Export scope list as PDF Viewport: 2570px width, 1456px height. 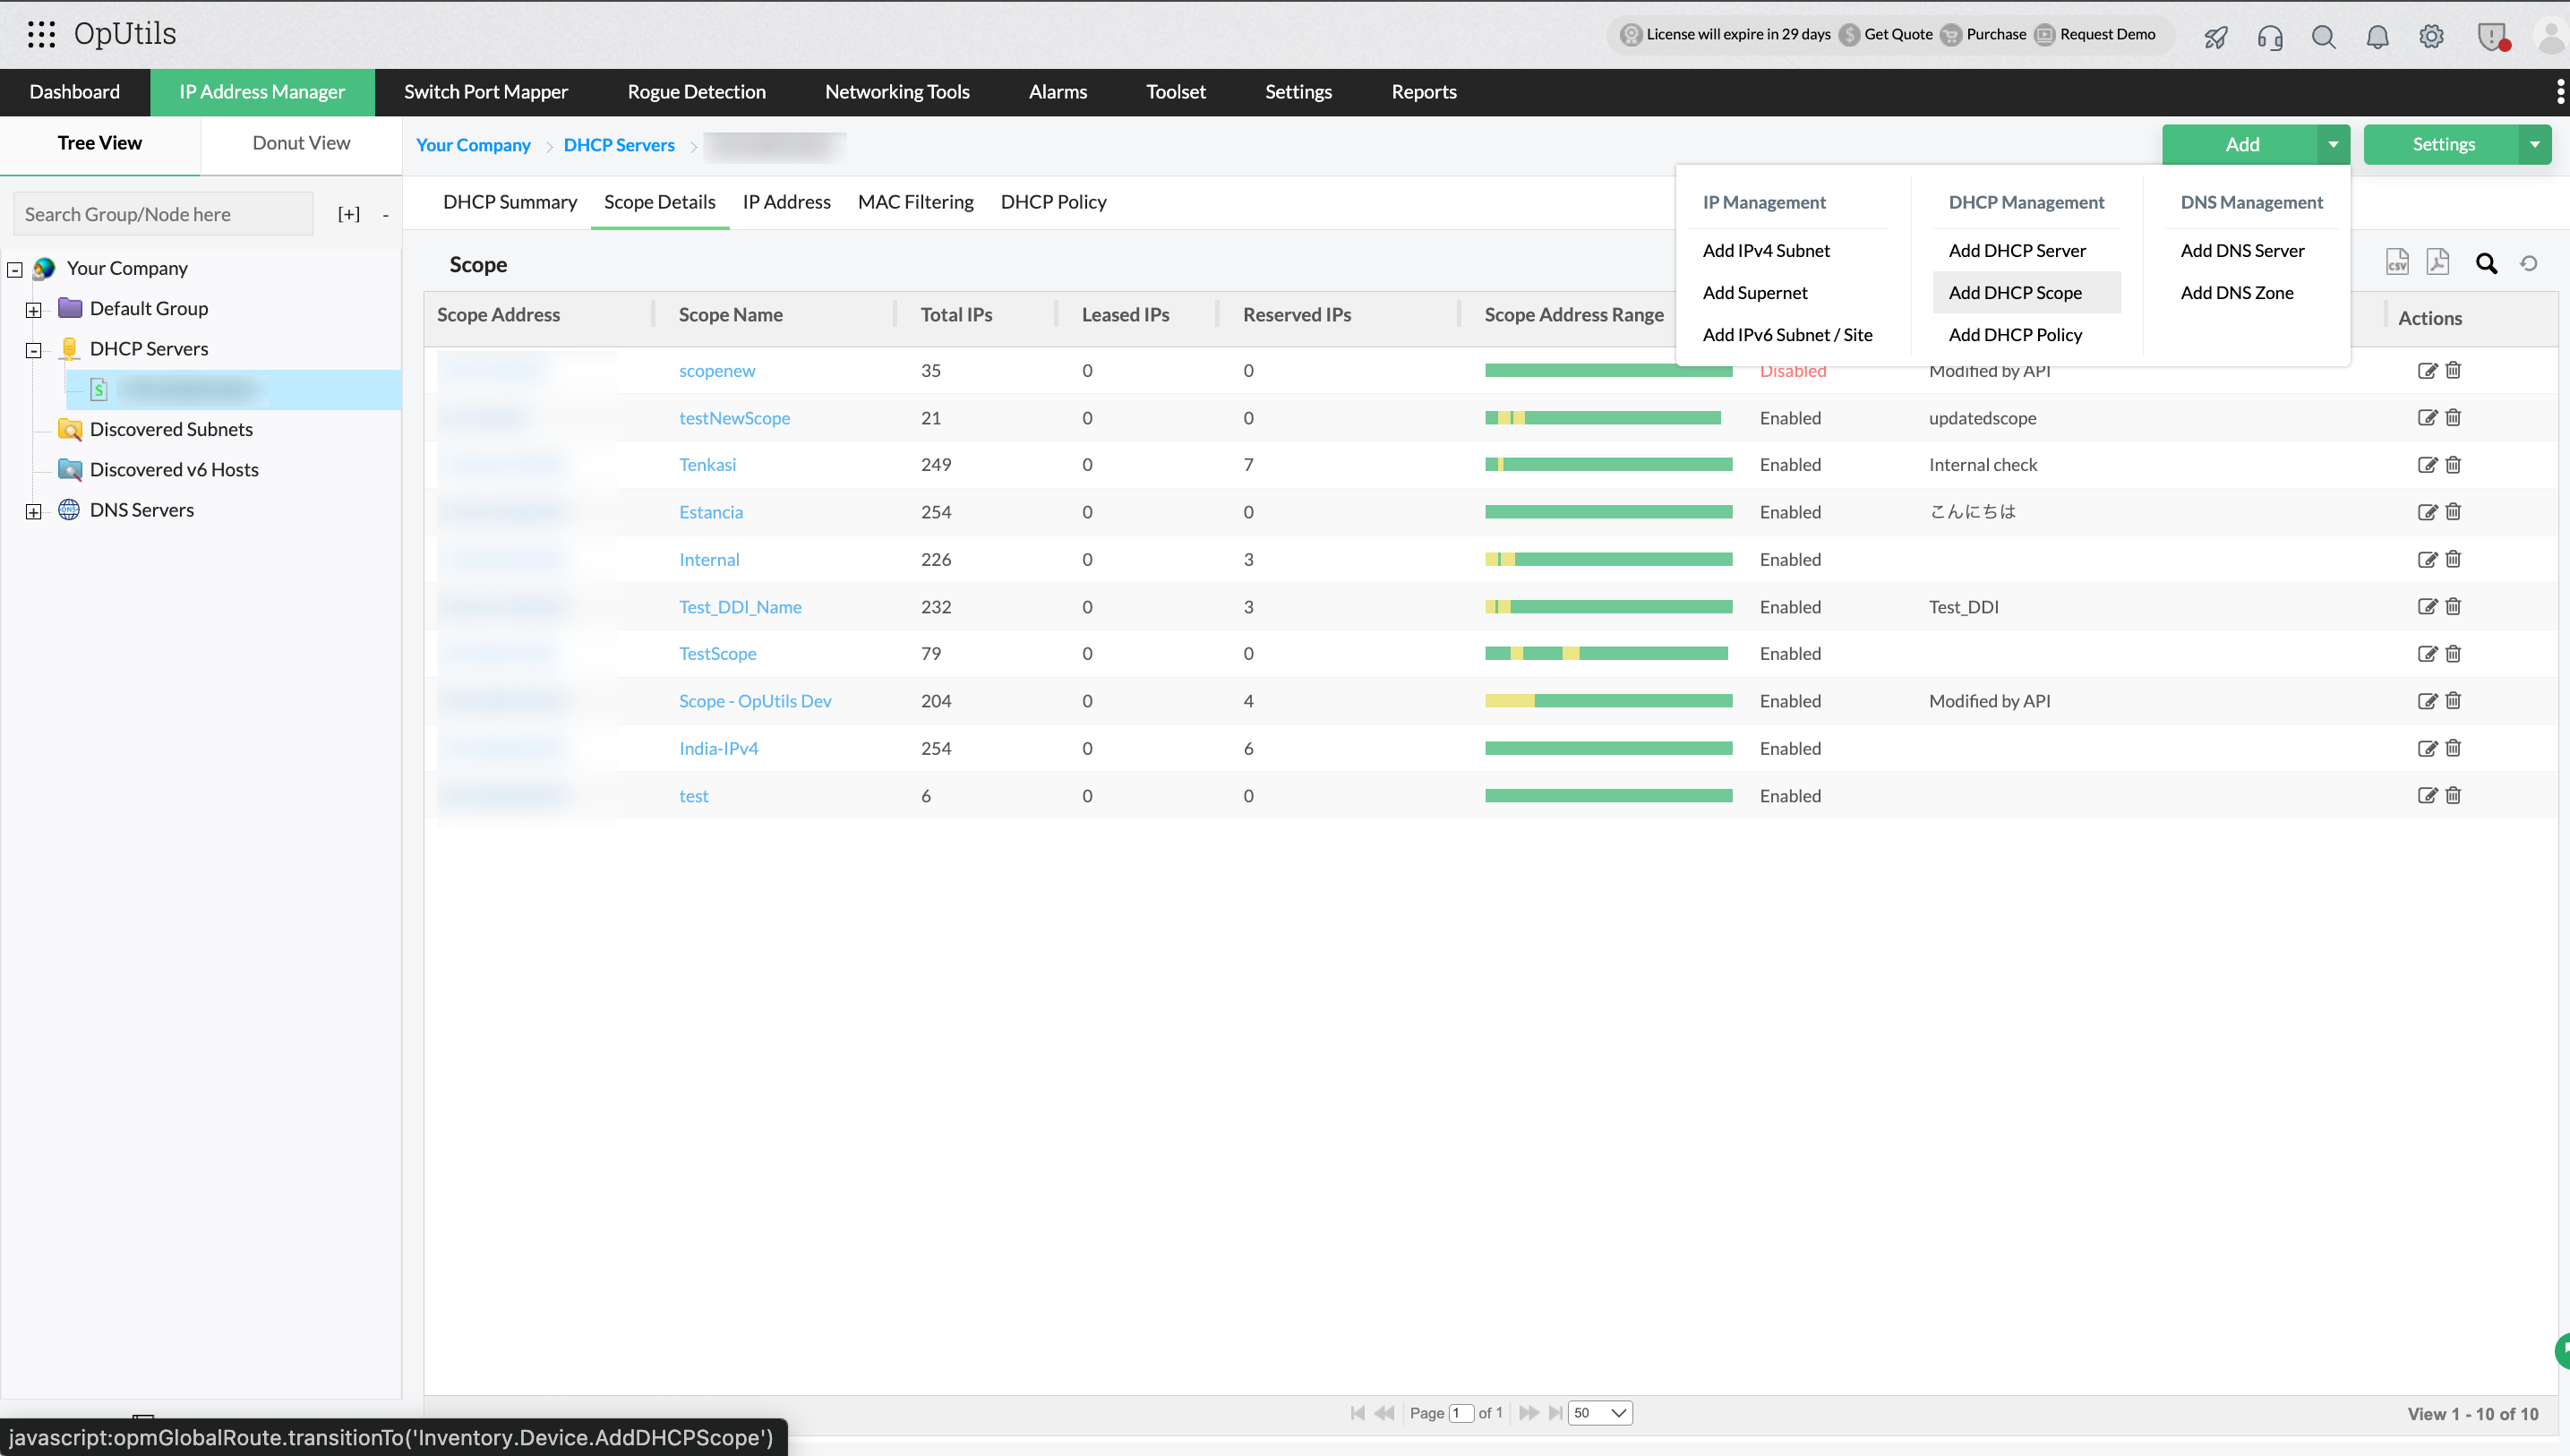pos(2438,263)
